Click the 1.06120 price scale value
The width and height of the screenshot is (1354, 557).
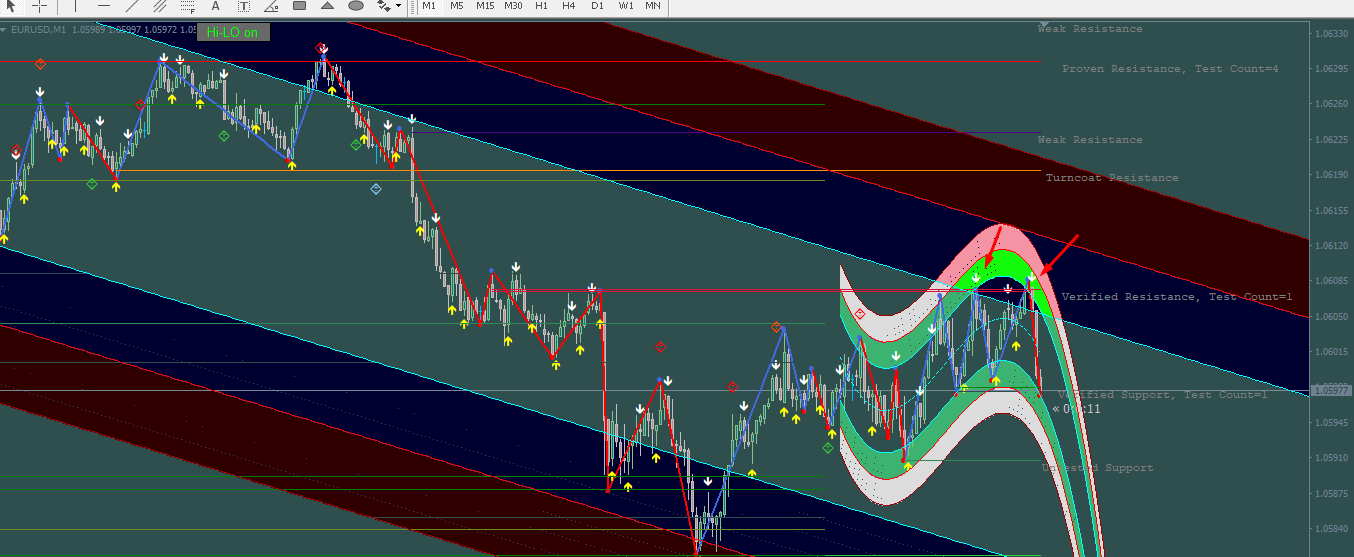pyautogui.click(x=1331, y=246)
